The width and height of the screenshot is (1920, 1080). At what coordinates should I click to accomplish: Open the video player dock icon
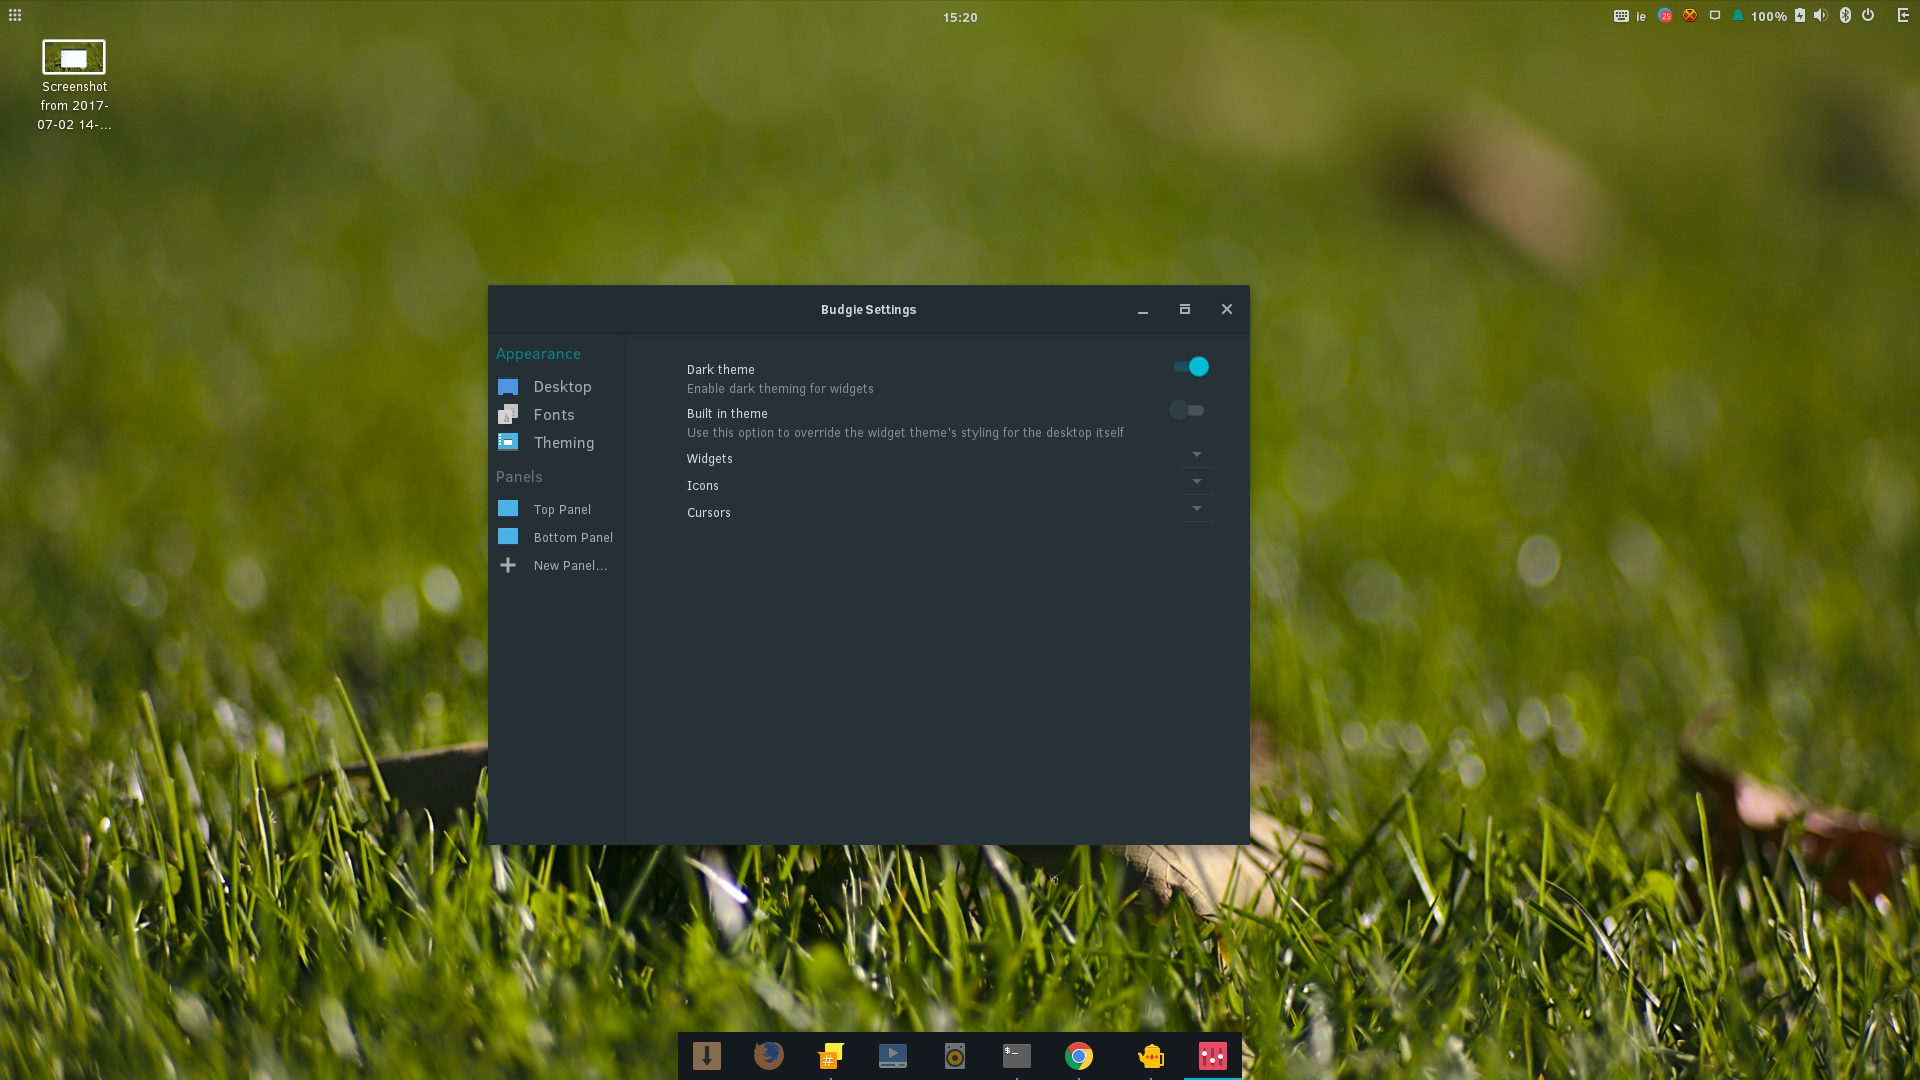coord(893,1056)
